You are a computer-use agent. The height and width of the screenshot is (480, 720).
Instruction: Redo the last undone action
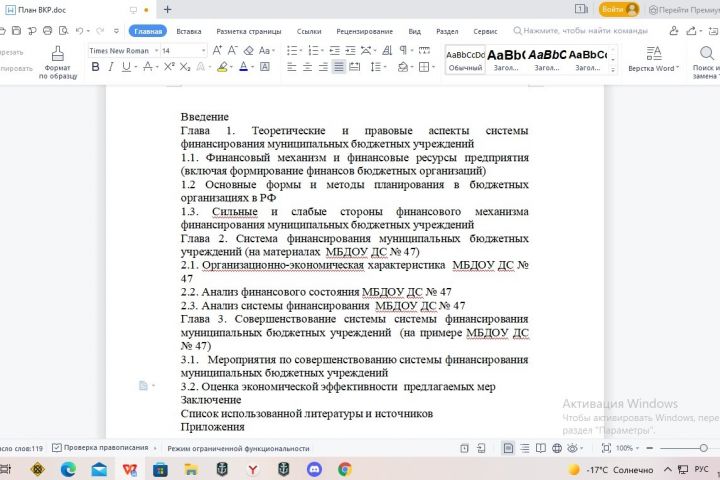pos(100,31)
